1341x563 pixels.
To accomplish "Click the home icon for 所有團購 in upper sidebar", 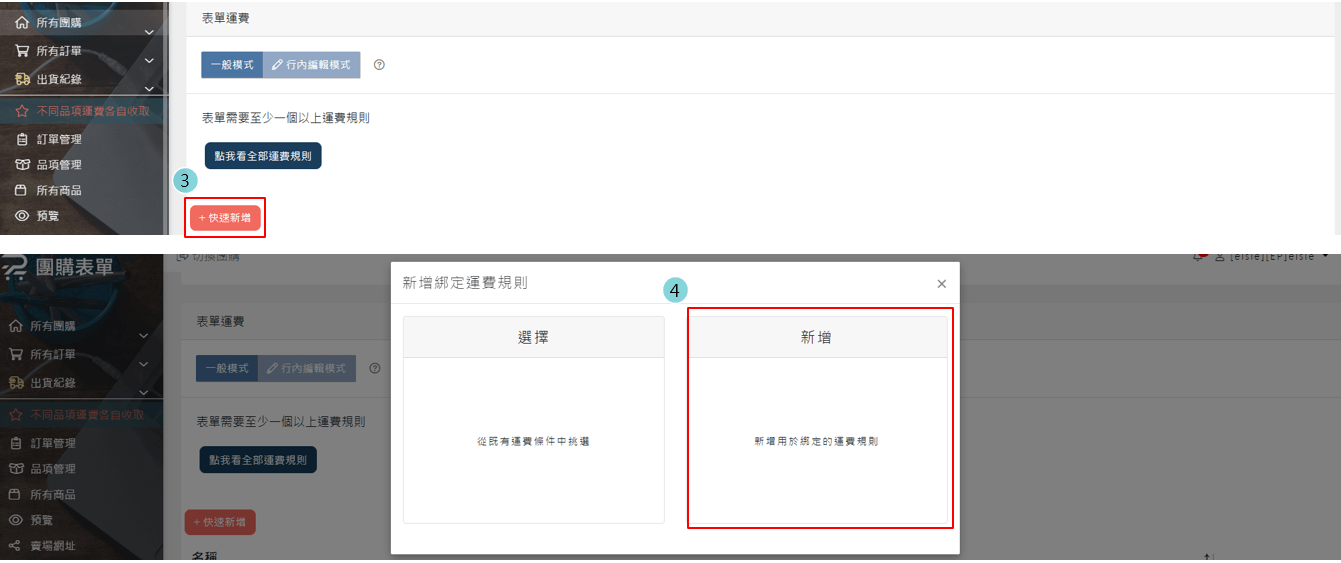I will click(21, 23).
